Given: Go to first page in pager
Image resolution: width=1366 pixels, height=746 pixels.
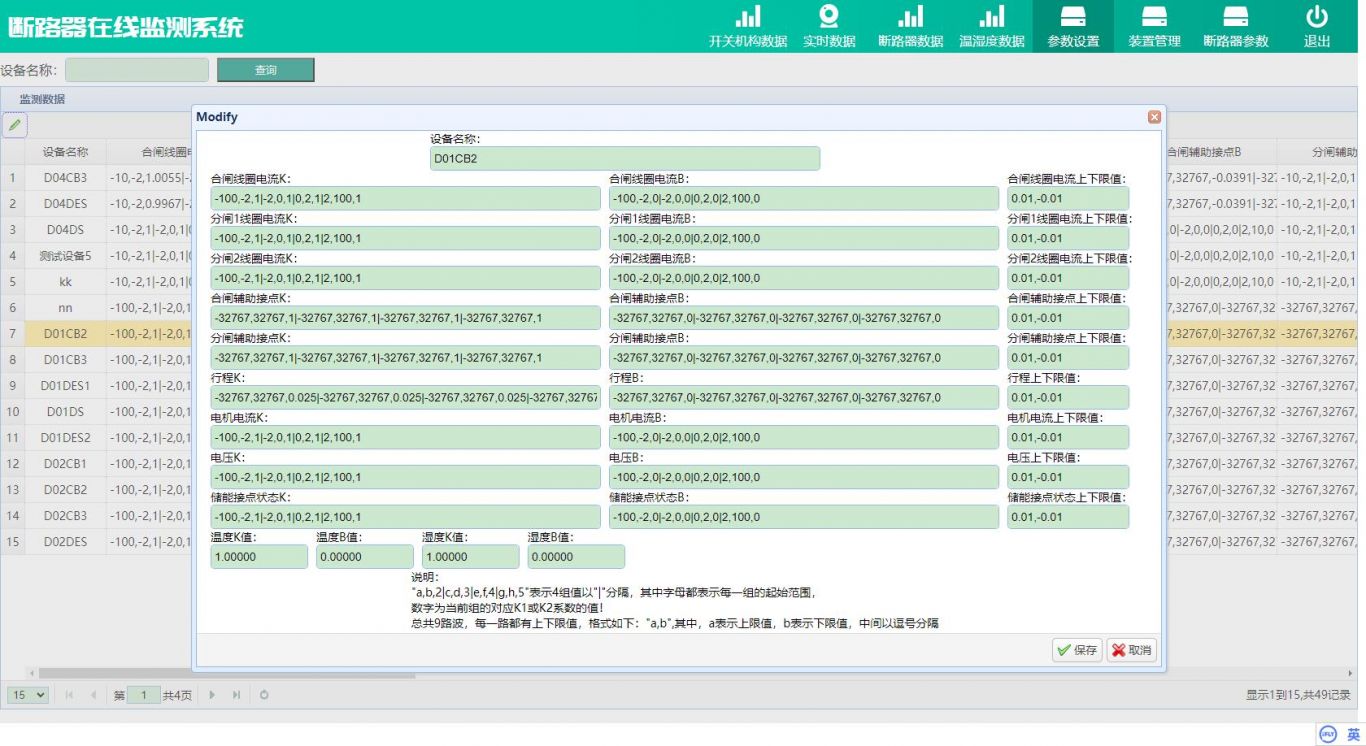Looking at the screenshot, I should [x=70, y=694].
